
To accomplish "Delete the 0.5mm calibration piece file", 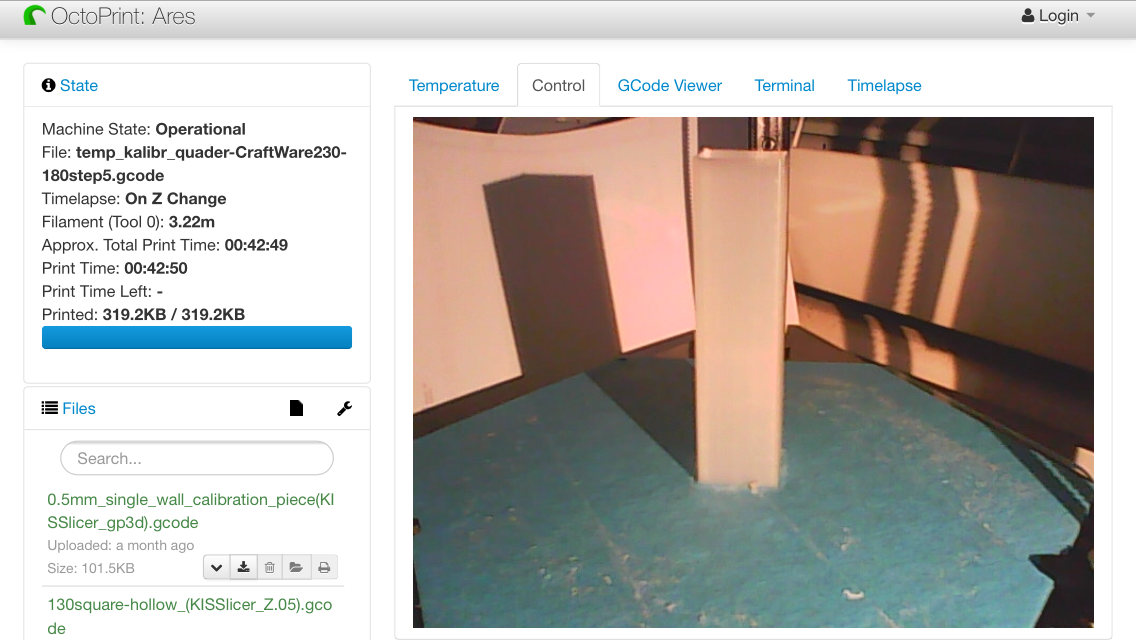I will [269, 568].
